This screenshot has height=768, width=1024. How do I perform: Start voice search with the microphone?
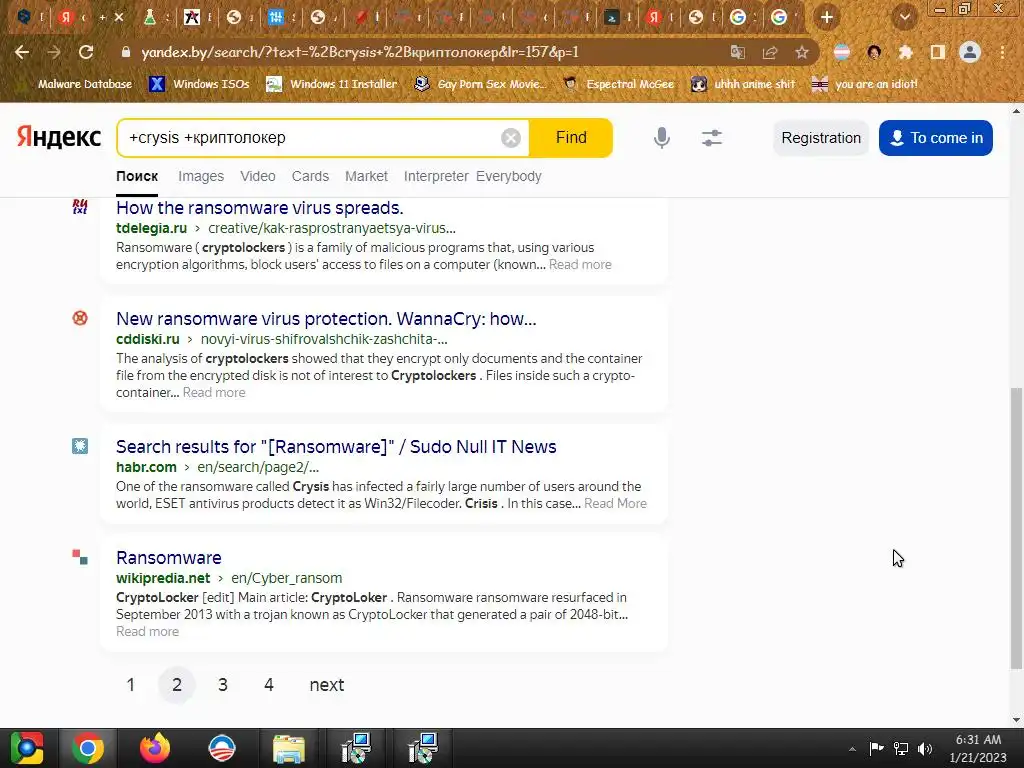[662, 138]
